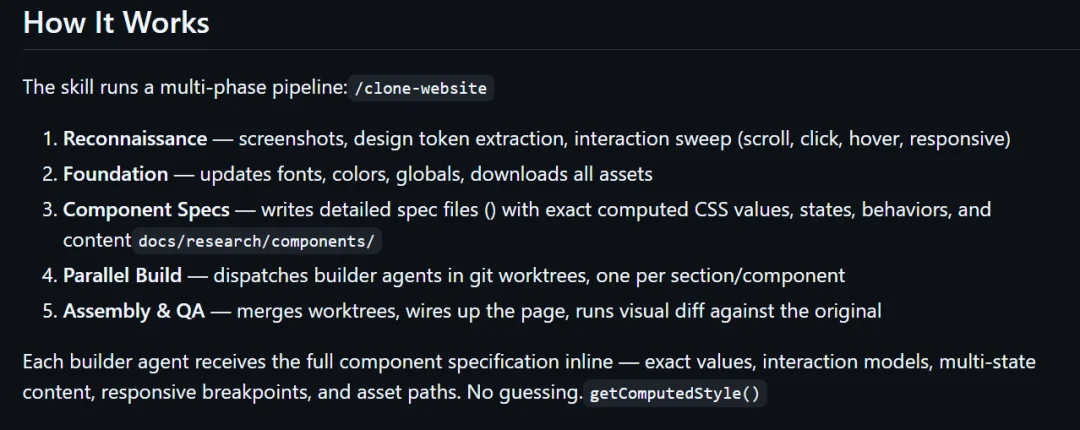Viewport: 1080px width, 430px height.
Task: Click the Component Specs bold label
Action: (149, 209)
